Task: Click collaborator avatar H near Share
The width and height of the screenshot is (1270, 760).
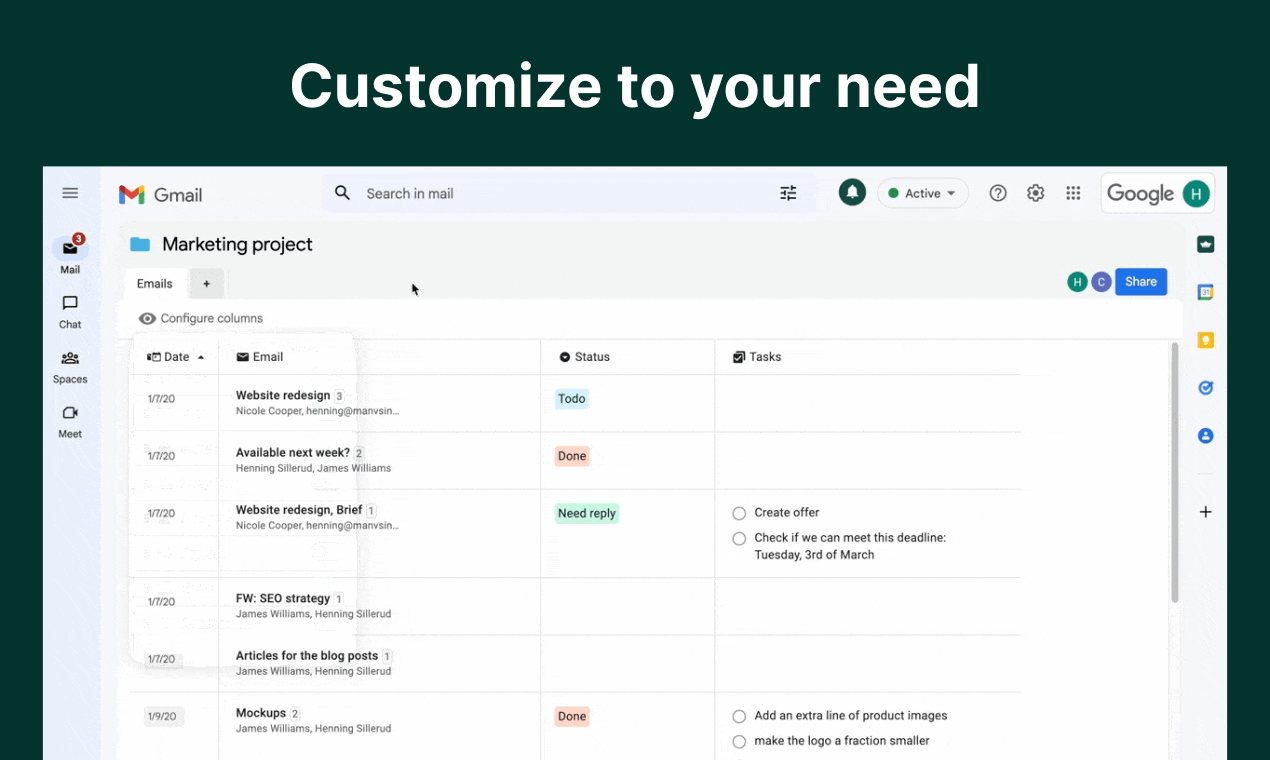Action: coord(1077,282)
